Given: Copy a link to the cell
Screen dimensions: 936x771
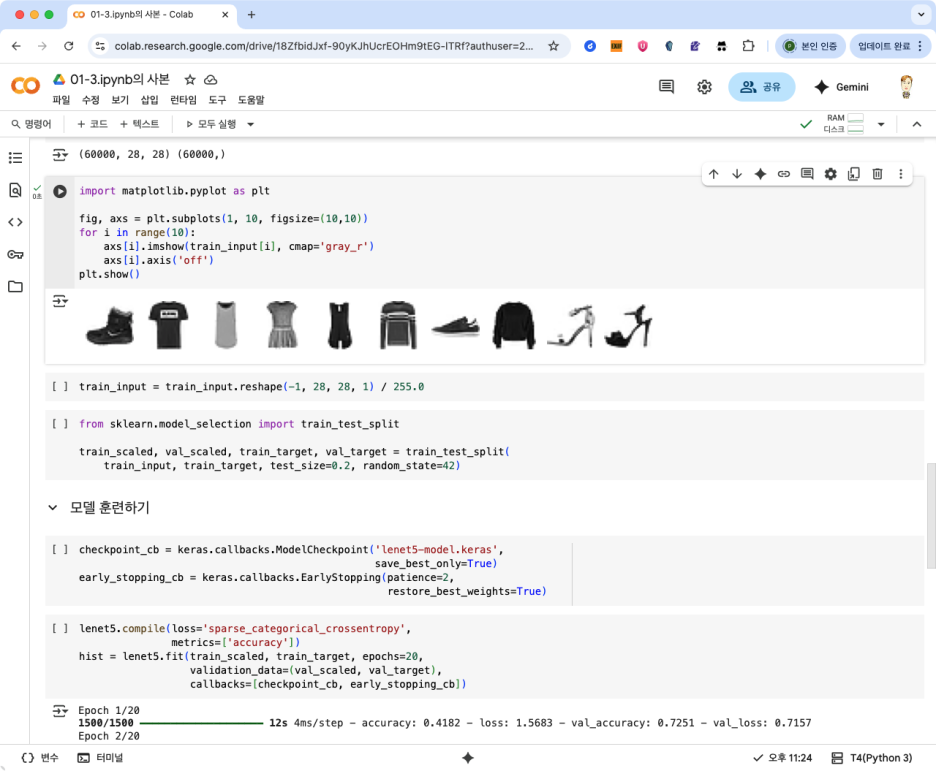Looking at the screenshot, I should point(783,174).
